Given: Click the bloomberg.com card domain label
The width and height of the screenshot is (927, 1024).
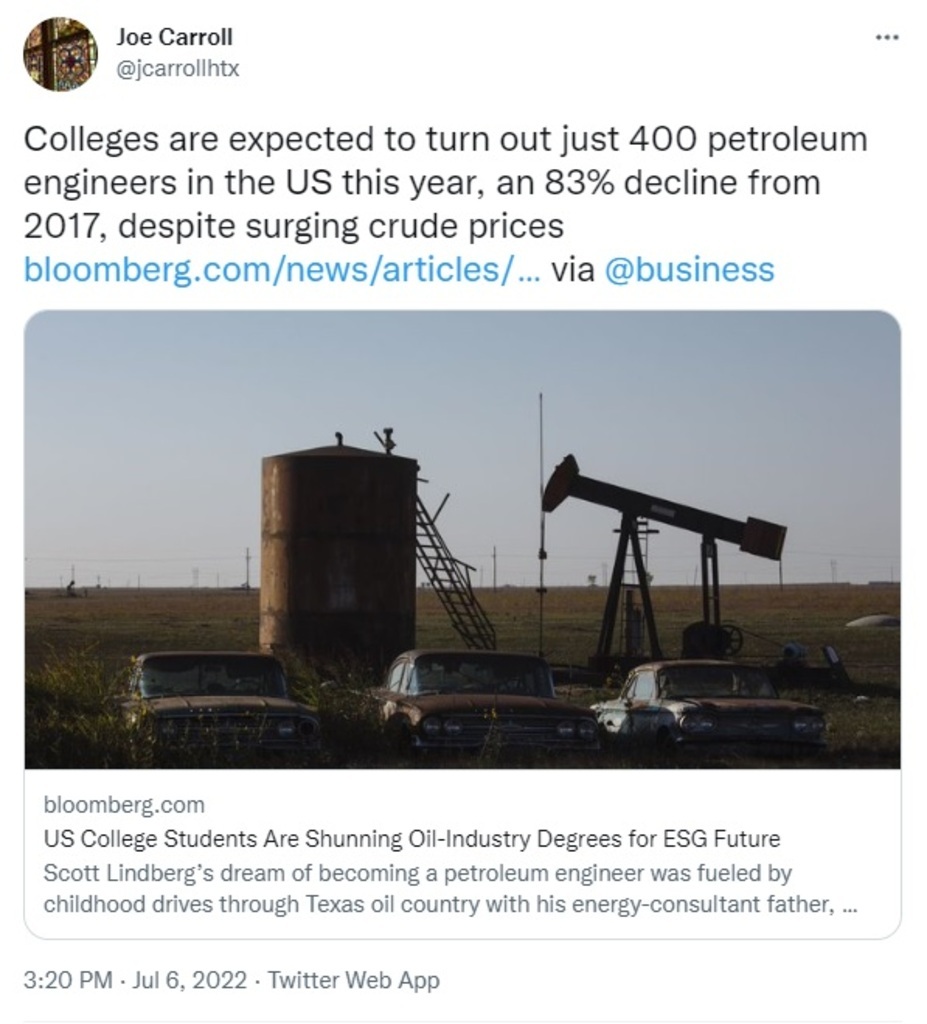Looking at the screenshot, I should point(124,805).
